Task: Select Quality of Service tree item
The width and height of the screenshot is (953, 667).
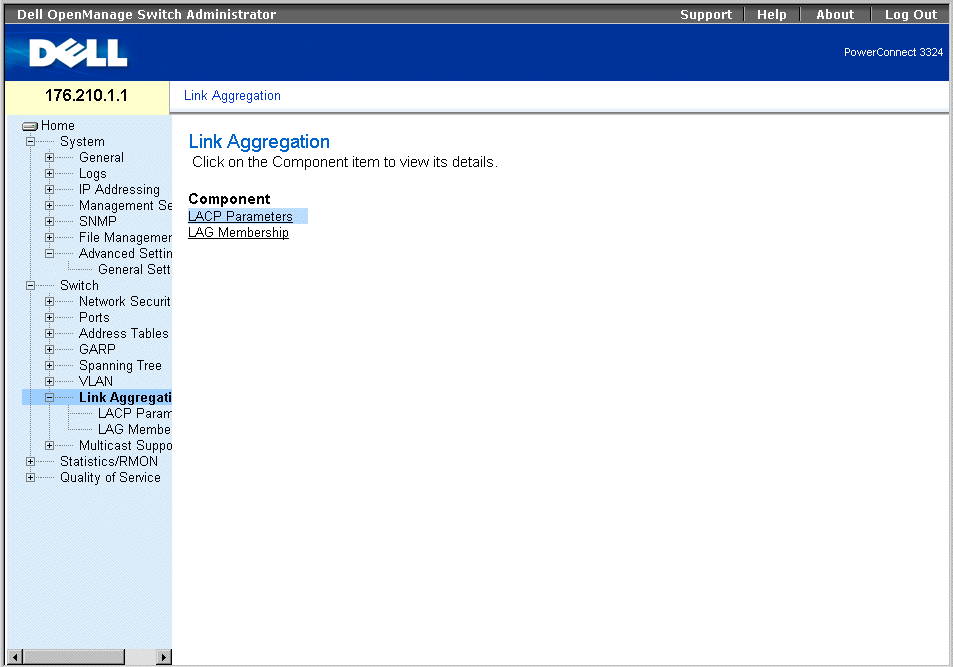Action: [x=110, y=478]
